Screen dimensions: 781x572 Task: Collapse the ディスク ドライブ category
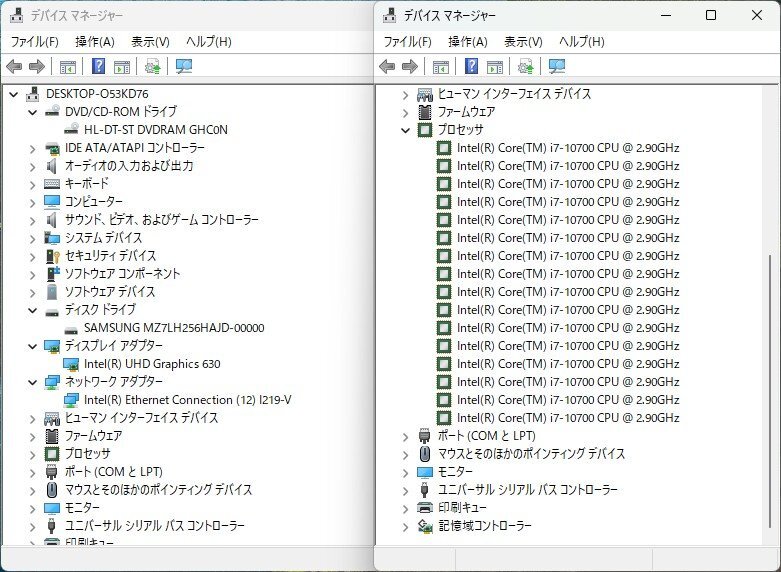point(32,310)
